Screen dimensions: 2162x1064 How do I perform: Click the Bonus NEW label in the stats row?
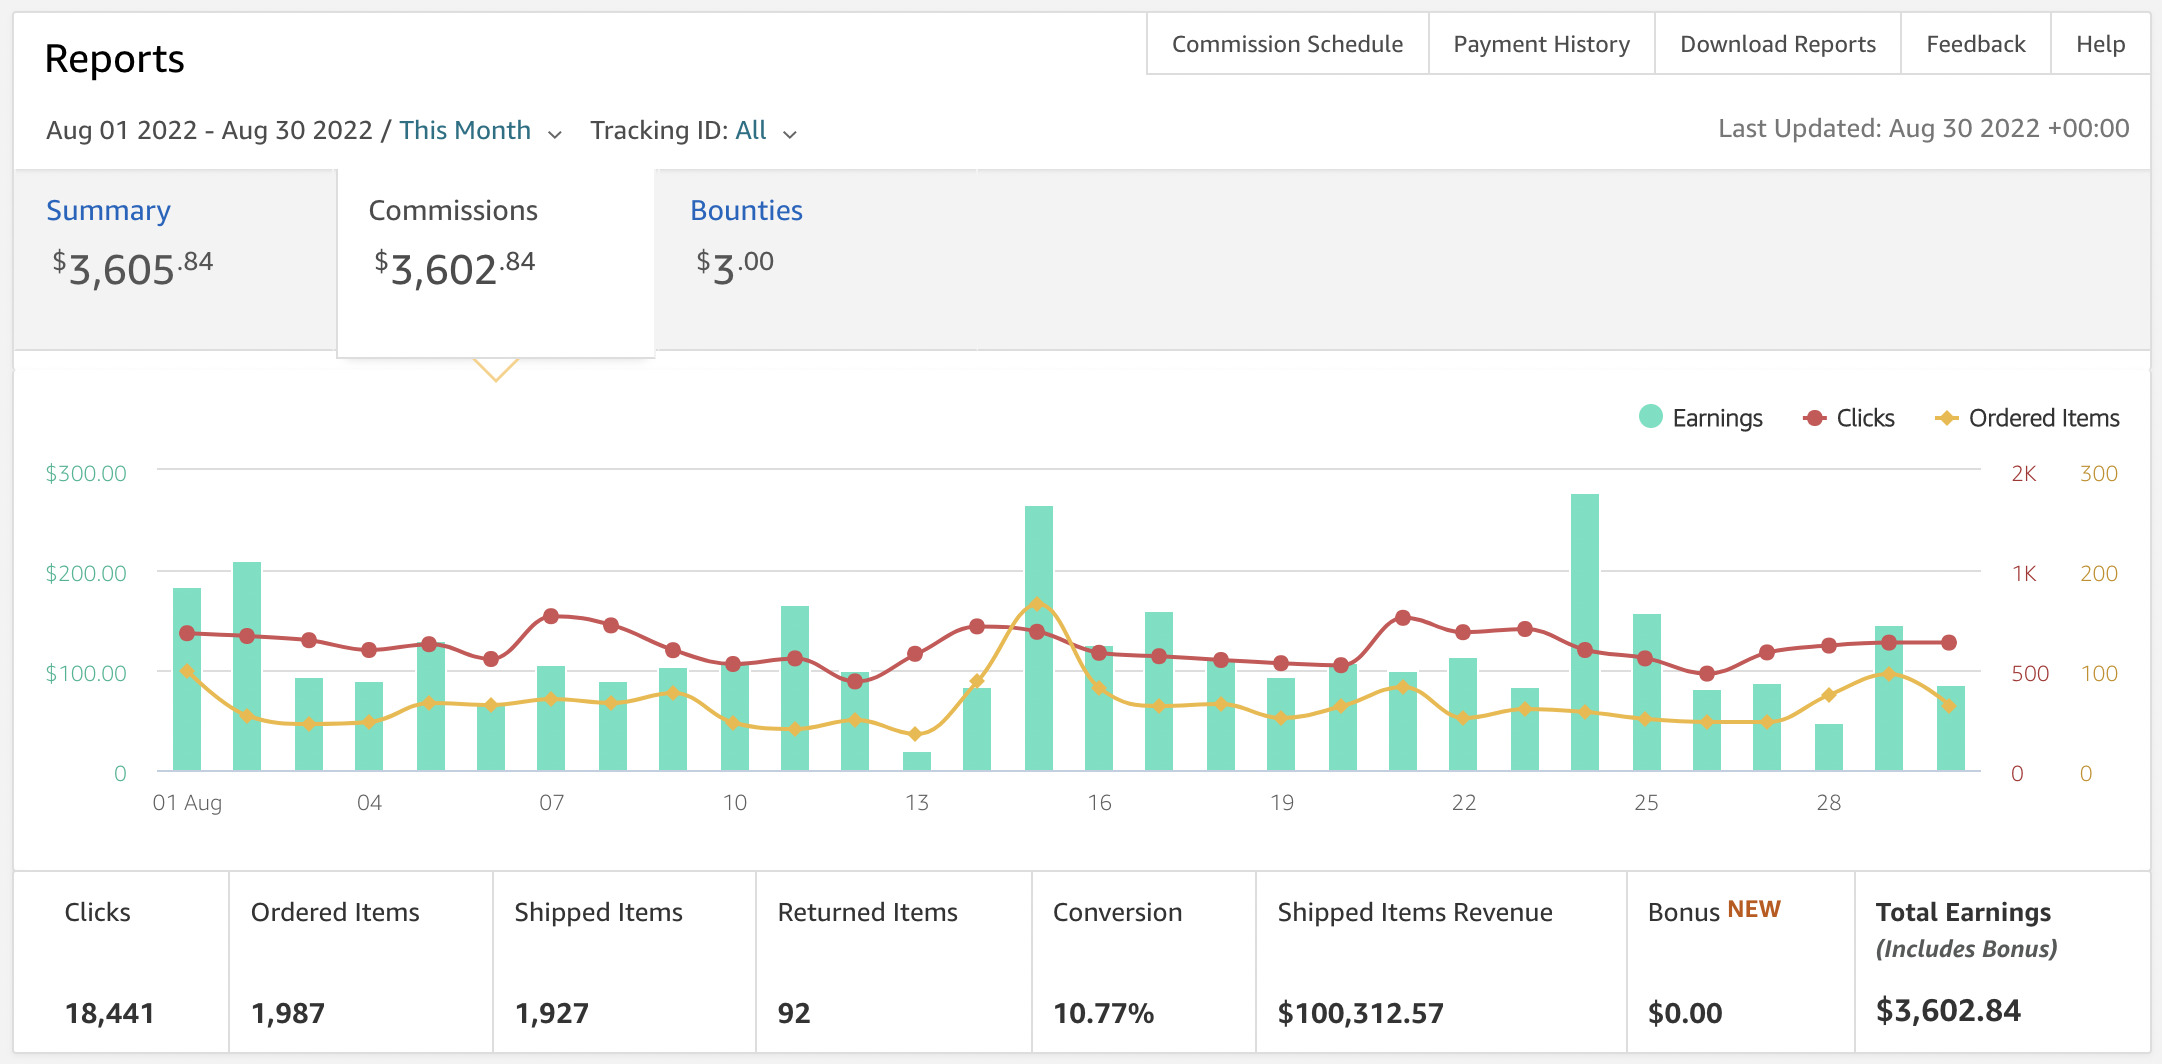[x=1713, y=911]
